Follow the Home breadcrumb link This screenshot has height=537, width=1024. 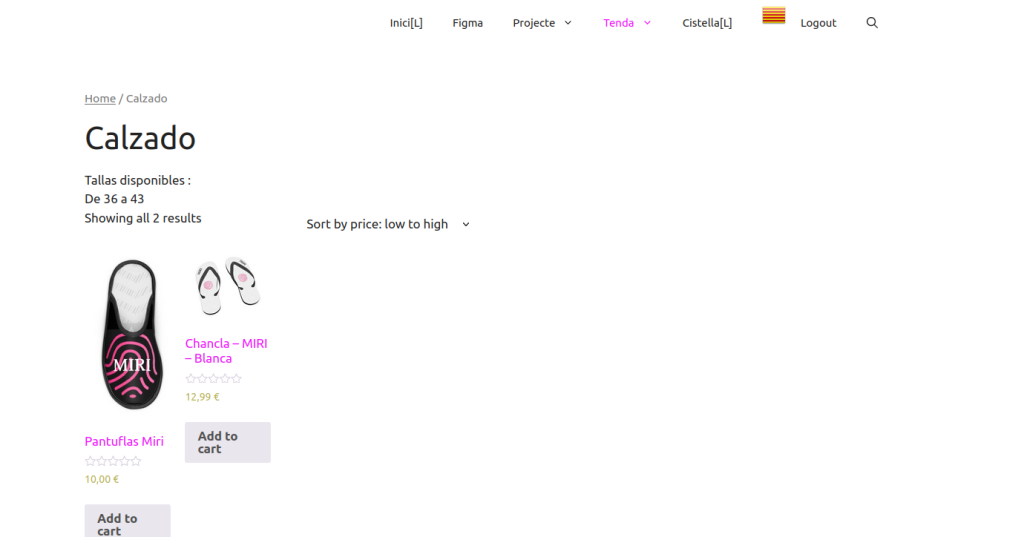(x=100, y=98)
